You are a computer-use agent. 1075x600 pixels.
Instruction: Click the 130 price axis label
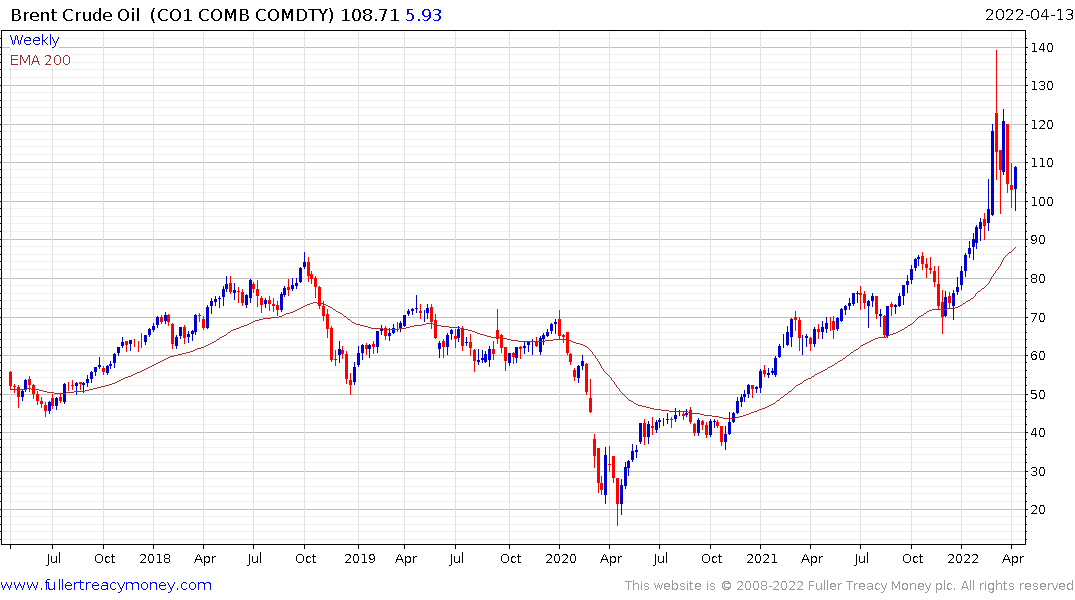[x=1041, y=86]
